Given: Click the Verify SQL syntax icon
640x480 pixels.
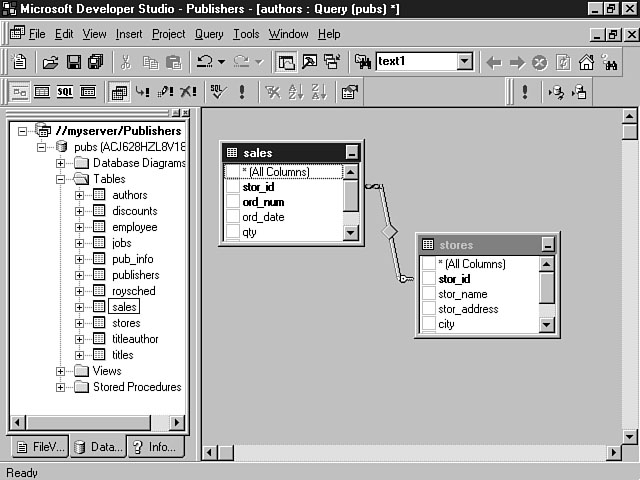Looking at the screenshot, I should coord(217,92).
